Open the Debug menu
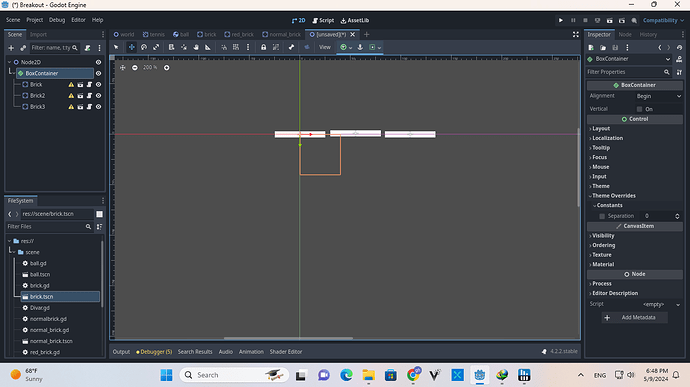The height and width of the screenshot is (387, 690). [x=57, y=20]
